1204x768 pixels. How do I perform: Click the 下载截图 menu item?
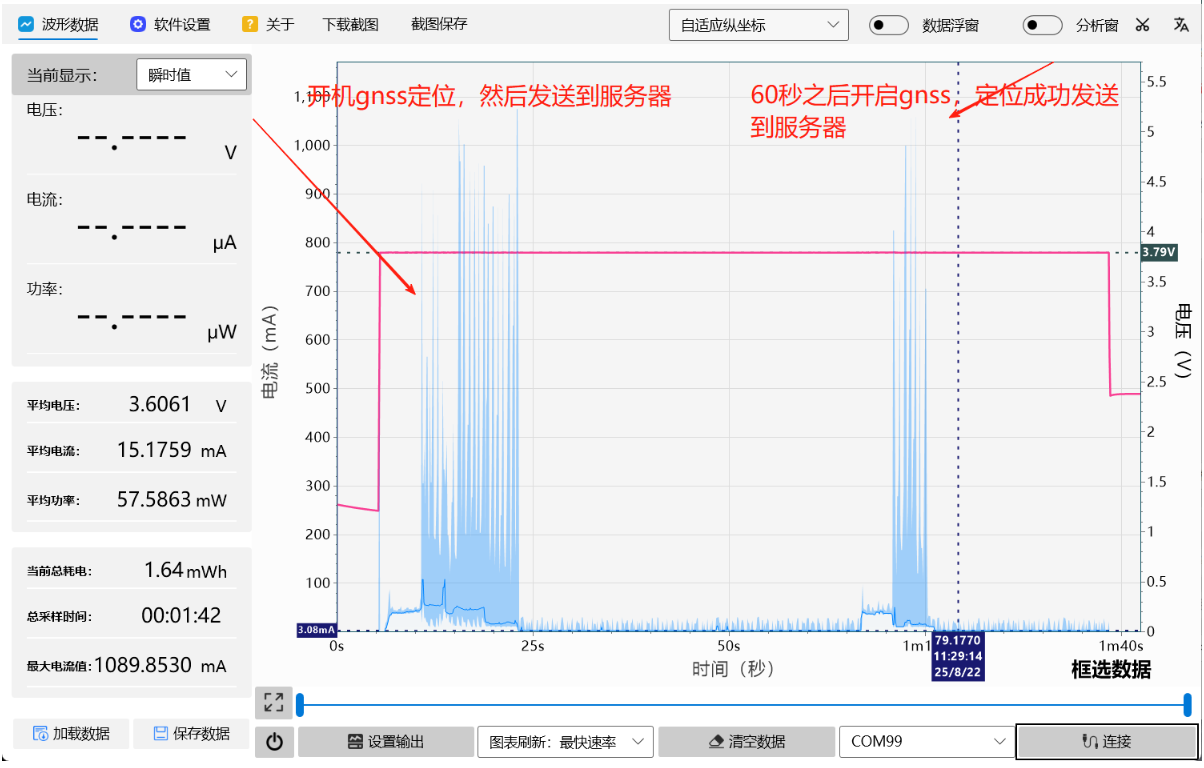click(350, 25)
